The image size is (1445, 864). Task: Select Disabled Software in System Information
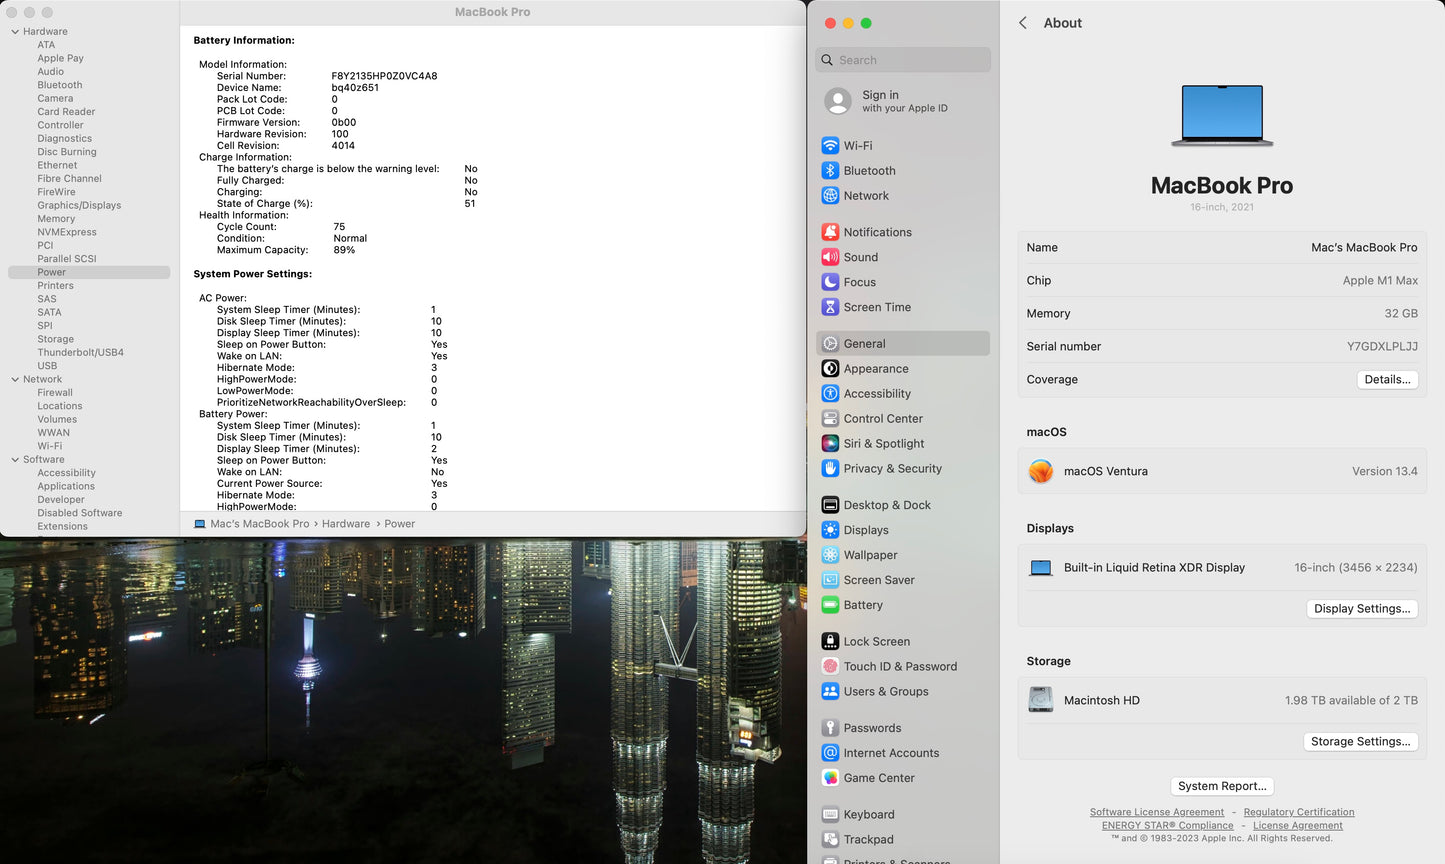click(80, 513)
